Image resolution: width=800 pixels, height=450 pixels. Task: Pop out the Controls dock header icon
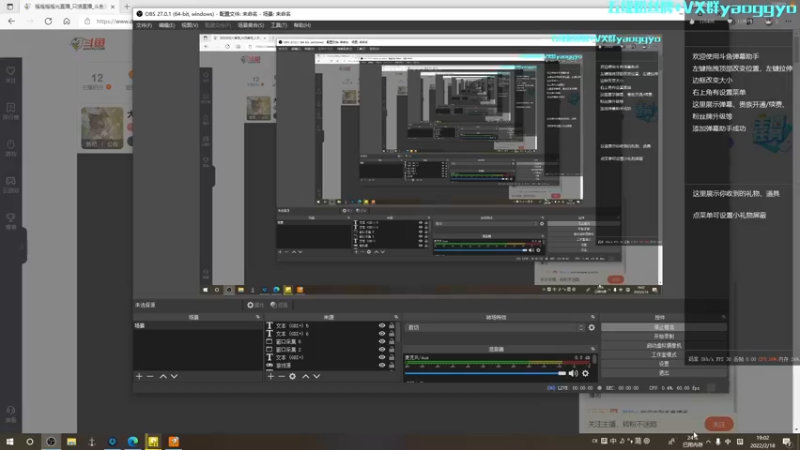(x=723, y=317)
